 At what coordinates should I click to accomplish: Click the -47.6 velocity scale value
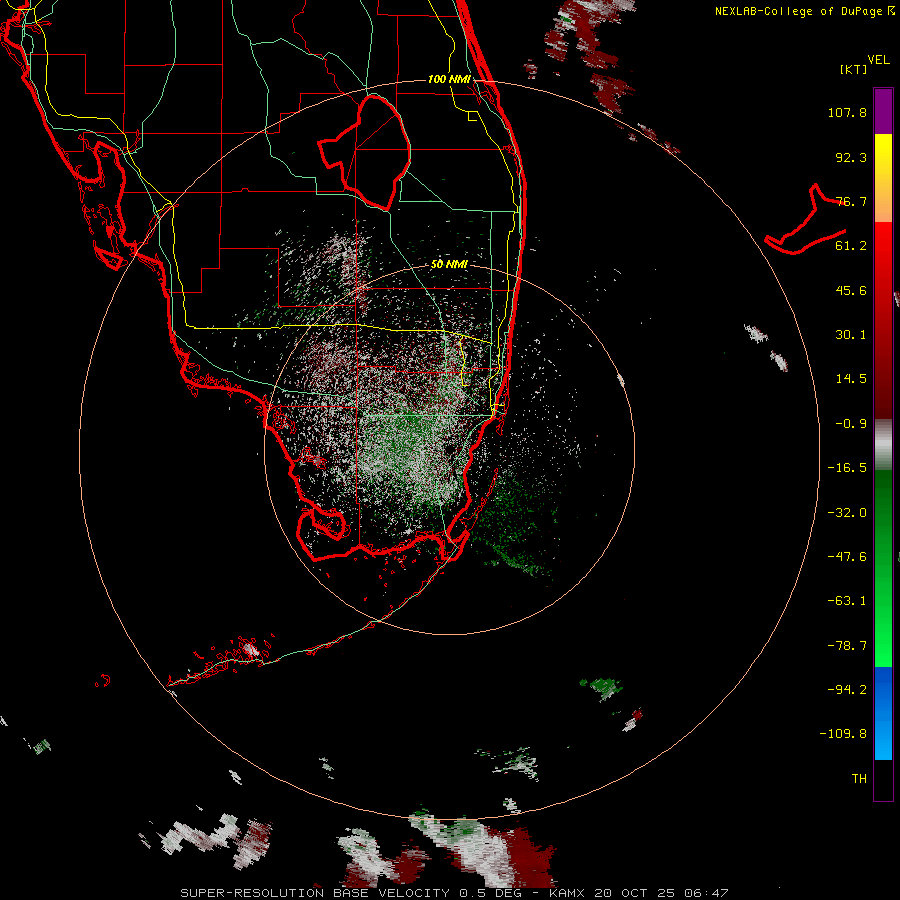coord(847,557)
